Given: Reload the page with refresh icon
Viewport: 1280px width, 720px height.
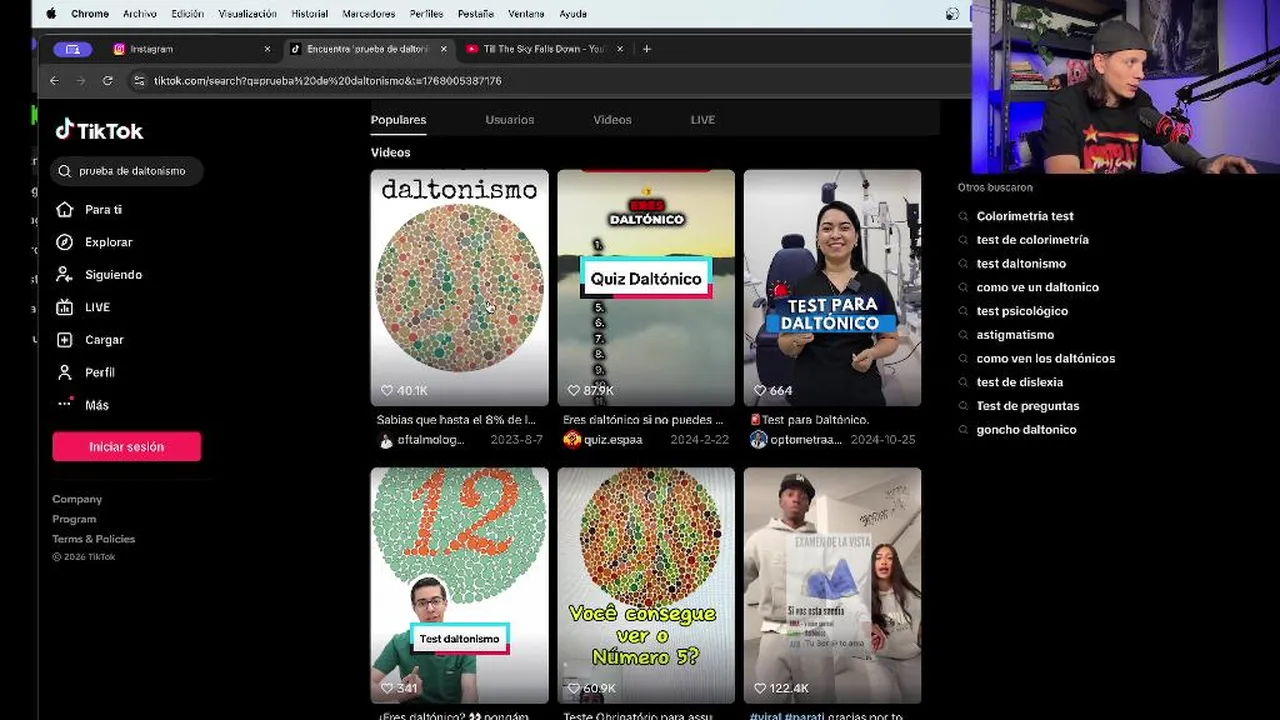Looking at the screenshot, I should coord(108,80).
